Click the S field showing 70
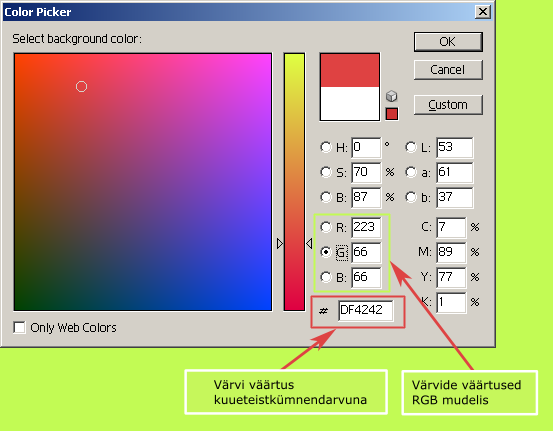Image resolution: width=553 pixels, height=431 pixels. [366, 172]
